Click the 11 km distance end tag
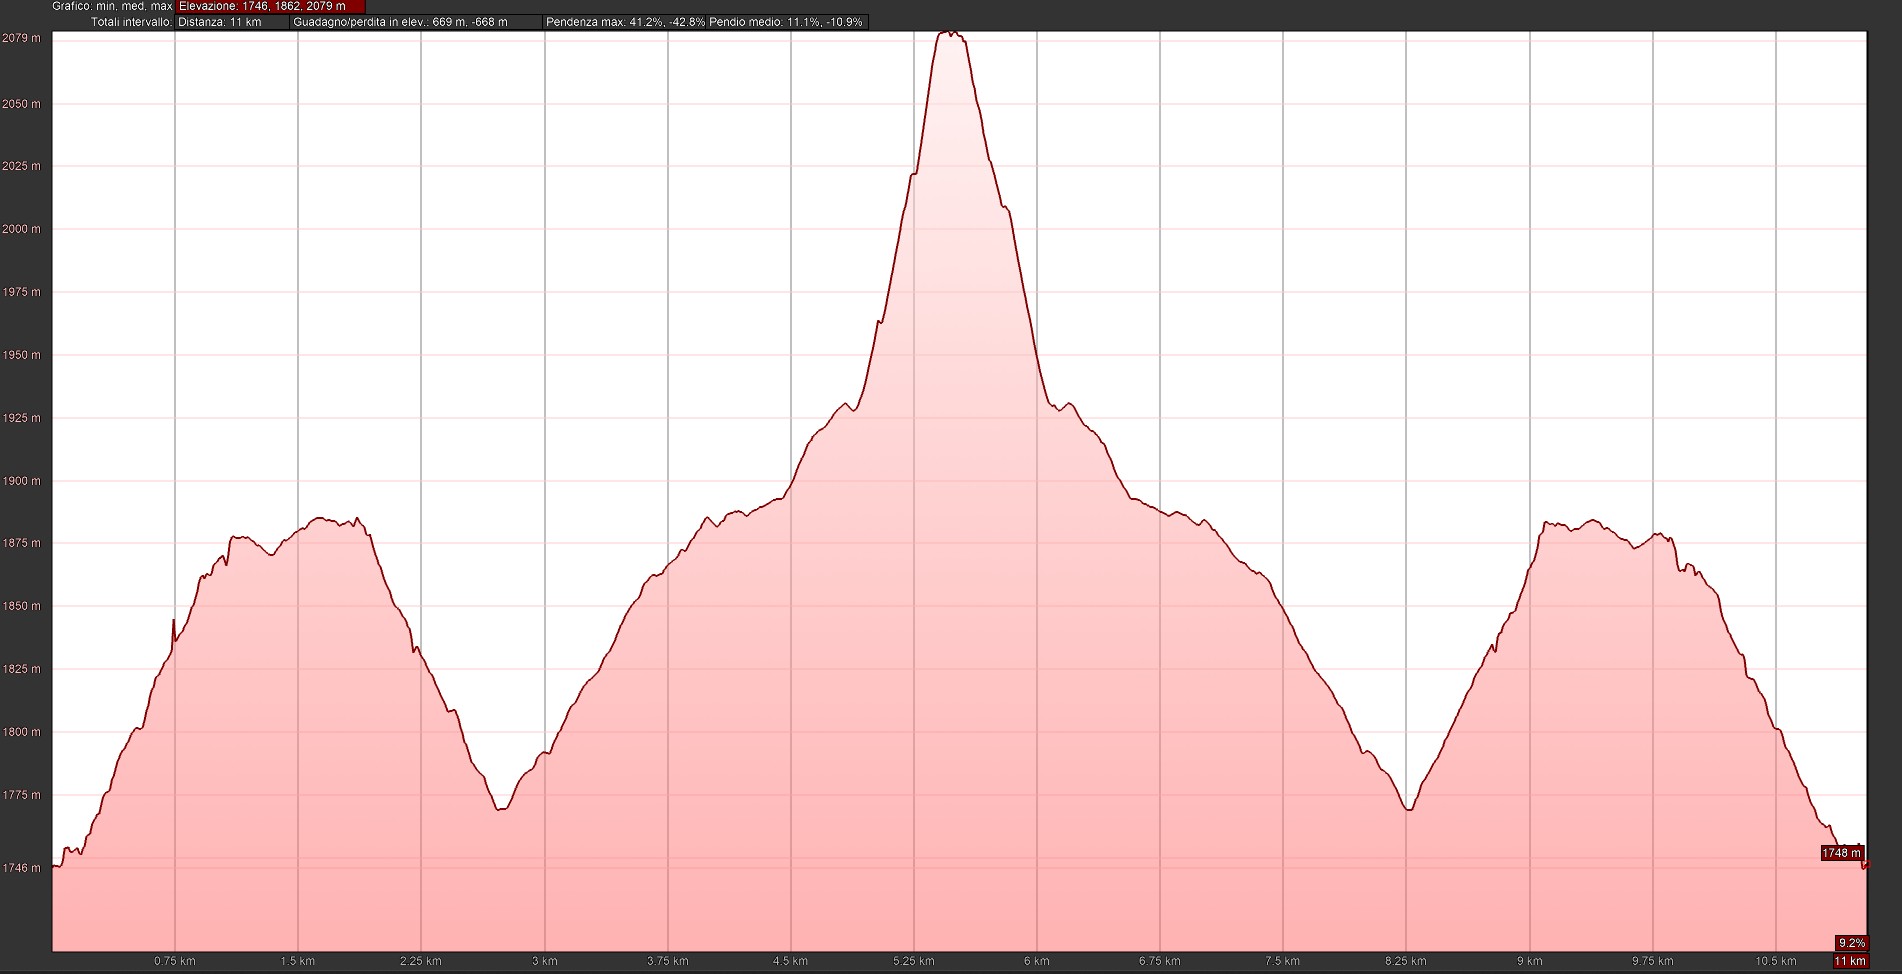Image resolution: width=1902 pixels, height=974 pixels. [x=1850, y=961]
